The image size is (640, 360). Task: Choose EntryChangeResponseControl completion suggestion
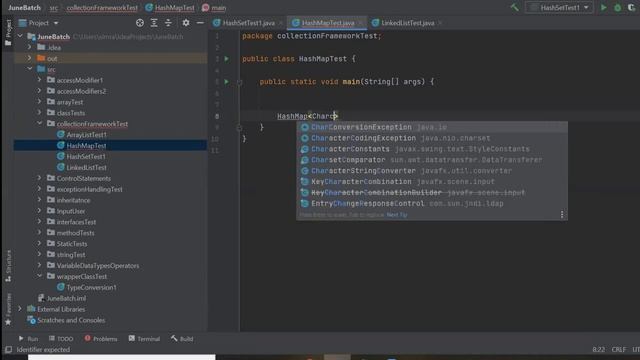432,203
